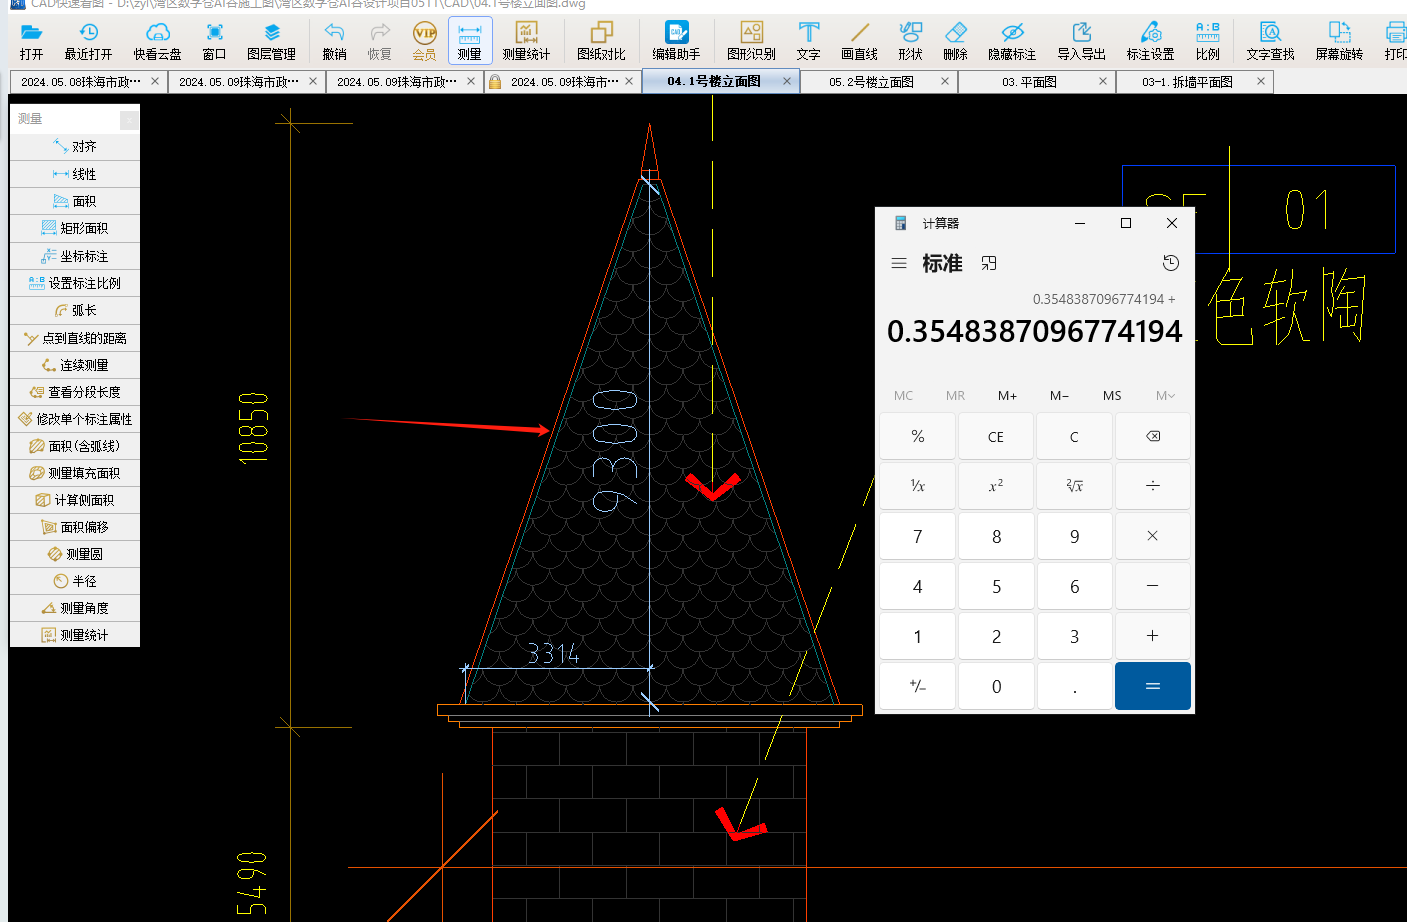Select 半径 radius tool

point(75,581)
